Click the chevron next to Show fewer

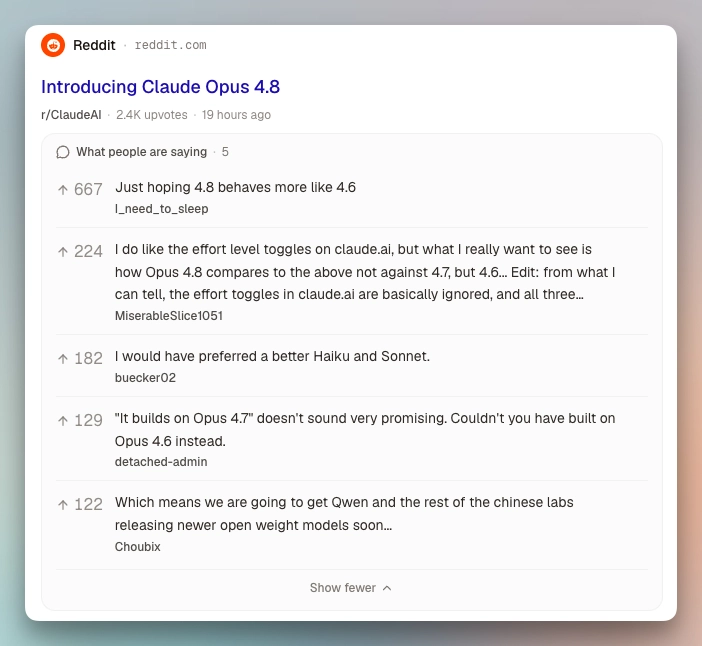click(387, 588)
